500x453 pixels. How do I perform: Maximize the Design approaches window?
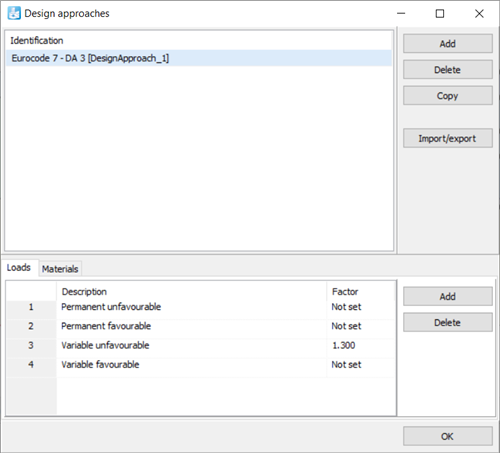tap(440, 14)
